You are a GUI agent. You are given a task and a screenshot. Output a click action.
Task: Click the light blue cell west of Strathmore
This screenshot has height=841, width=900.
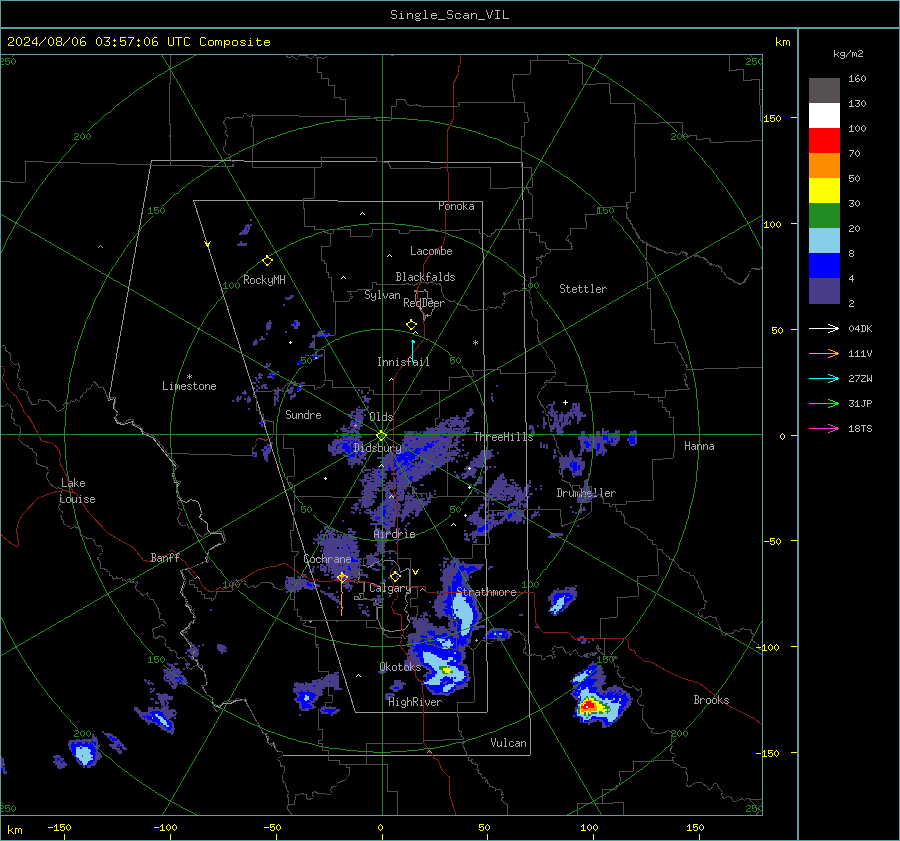pyautogui.click(x=463, y=612)
